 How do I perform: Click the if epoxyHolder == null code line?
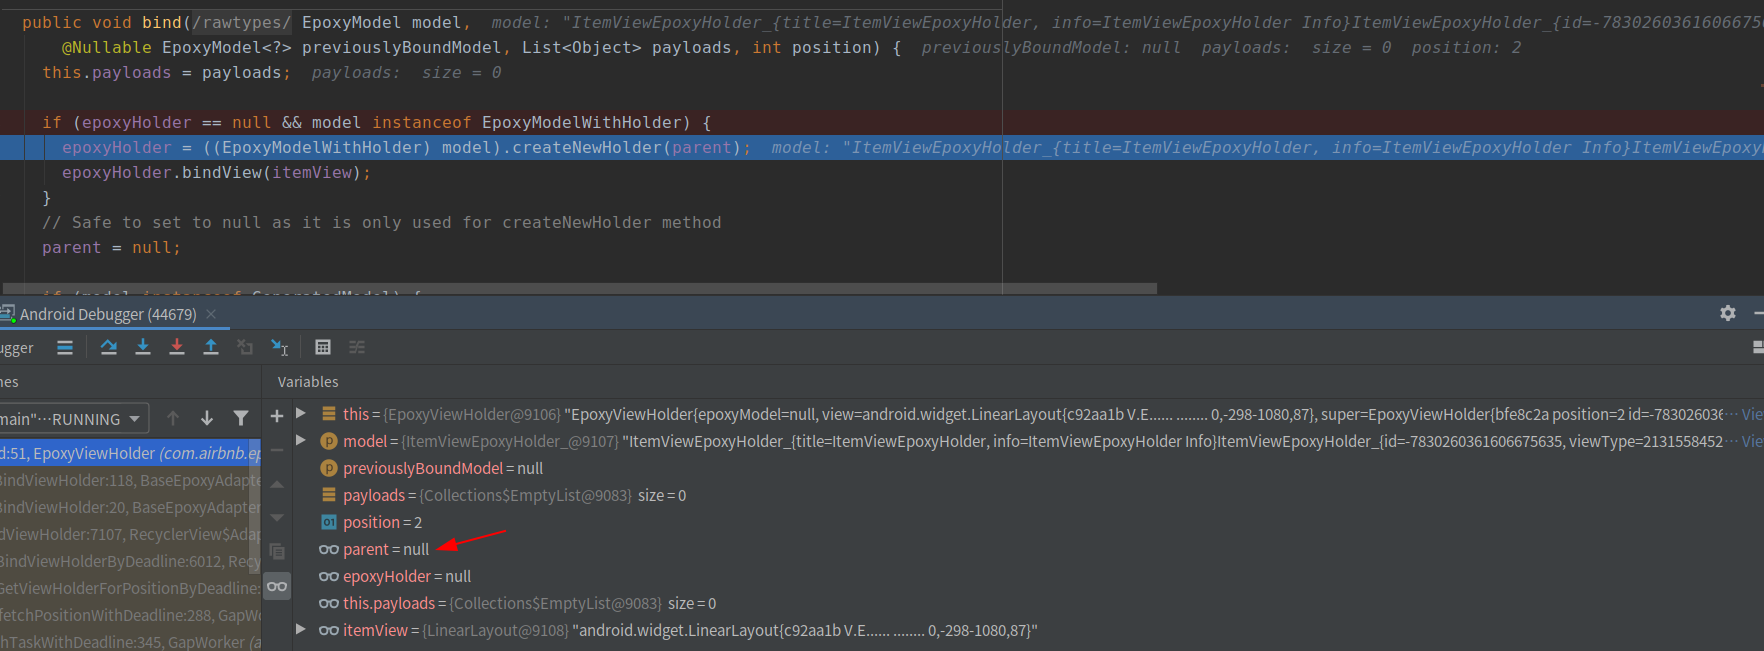[376, 122]
